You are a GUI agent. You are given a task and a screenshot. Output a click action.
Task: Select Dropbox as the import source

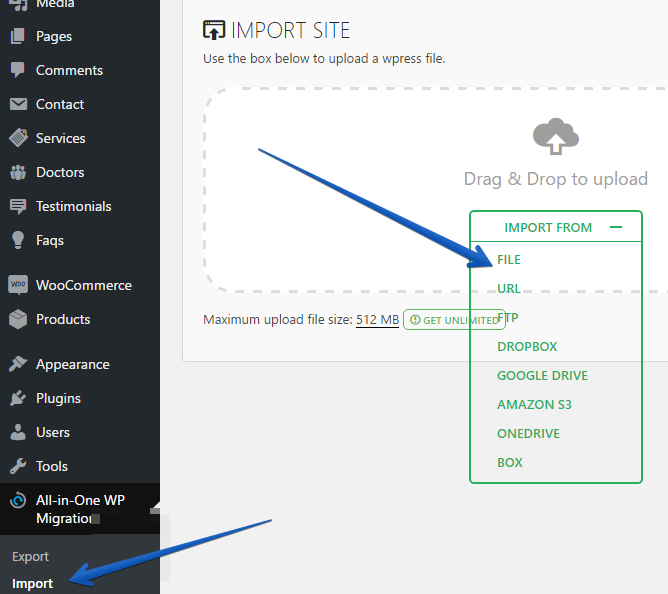(527, 347)
